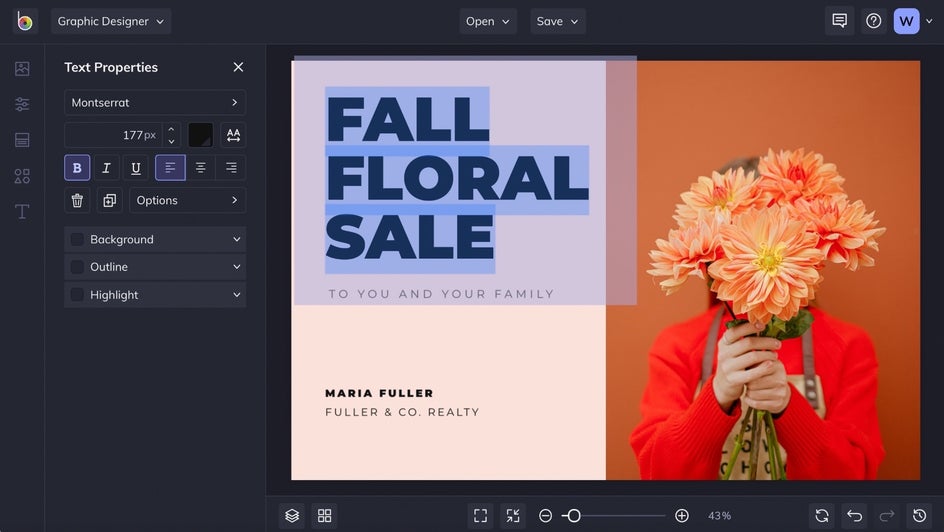
Task: Select the FALL FLORAL SALE headline text
Action: coord(456,179)
